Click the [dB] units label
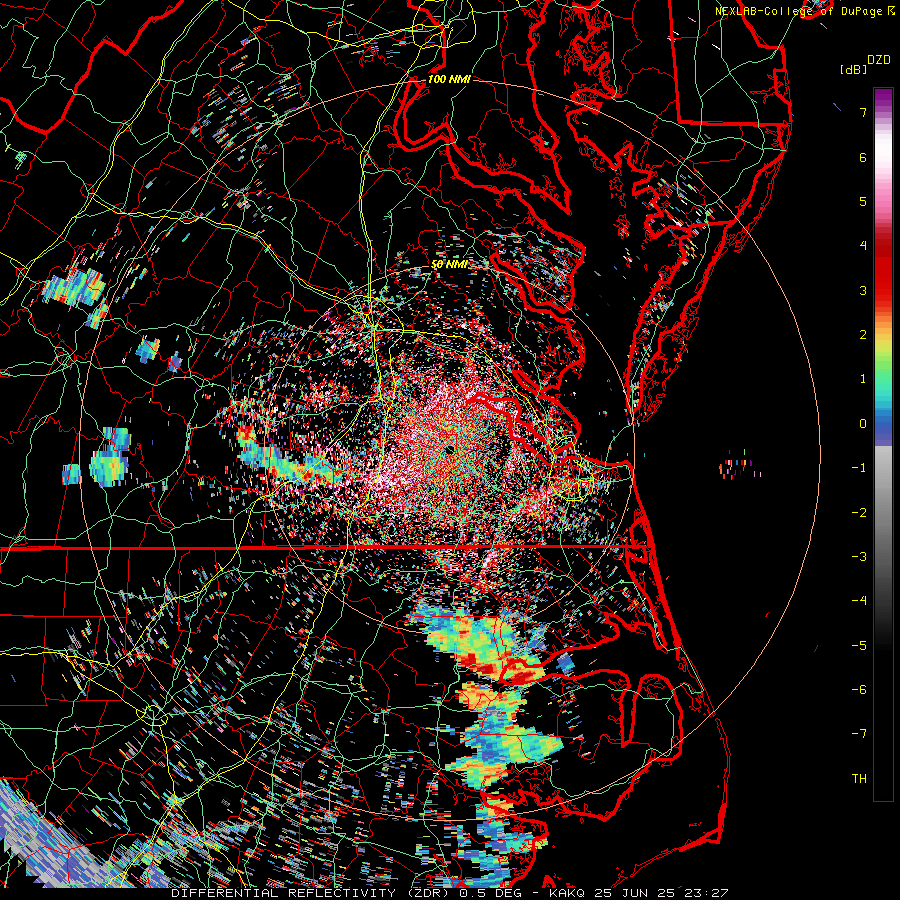 pos(853,69)
